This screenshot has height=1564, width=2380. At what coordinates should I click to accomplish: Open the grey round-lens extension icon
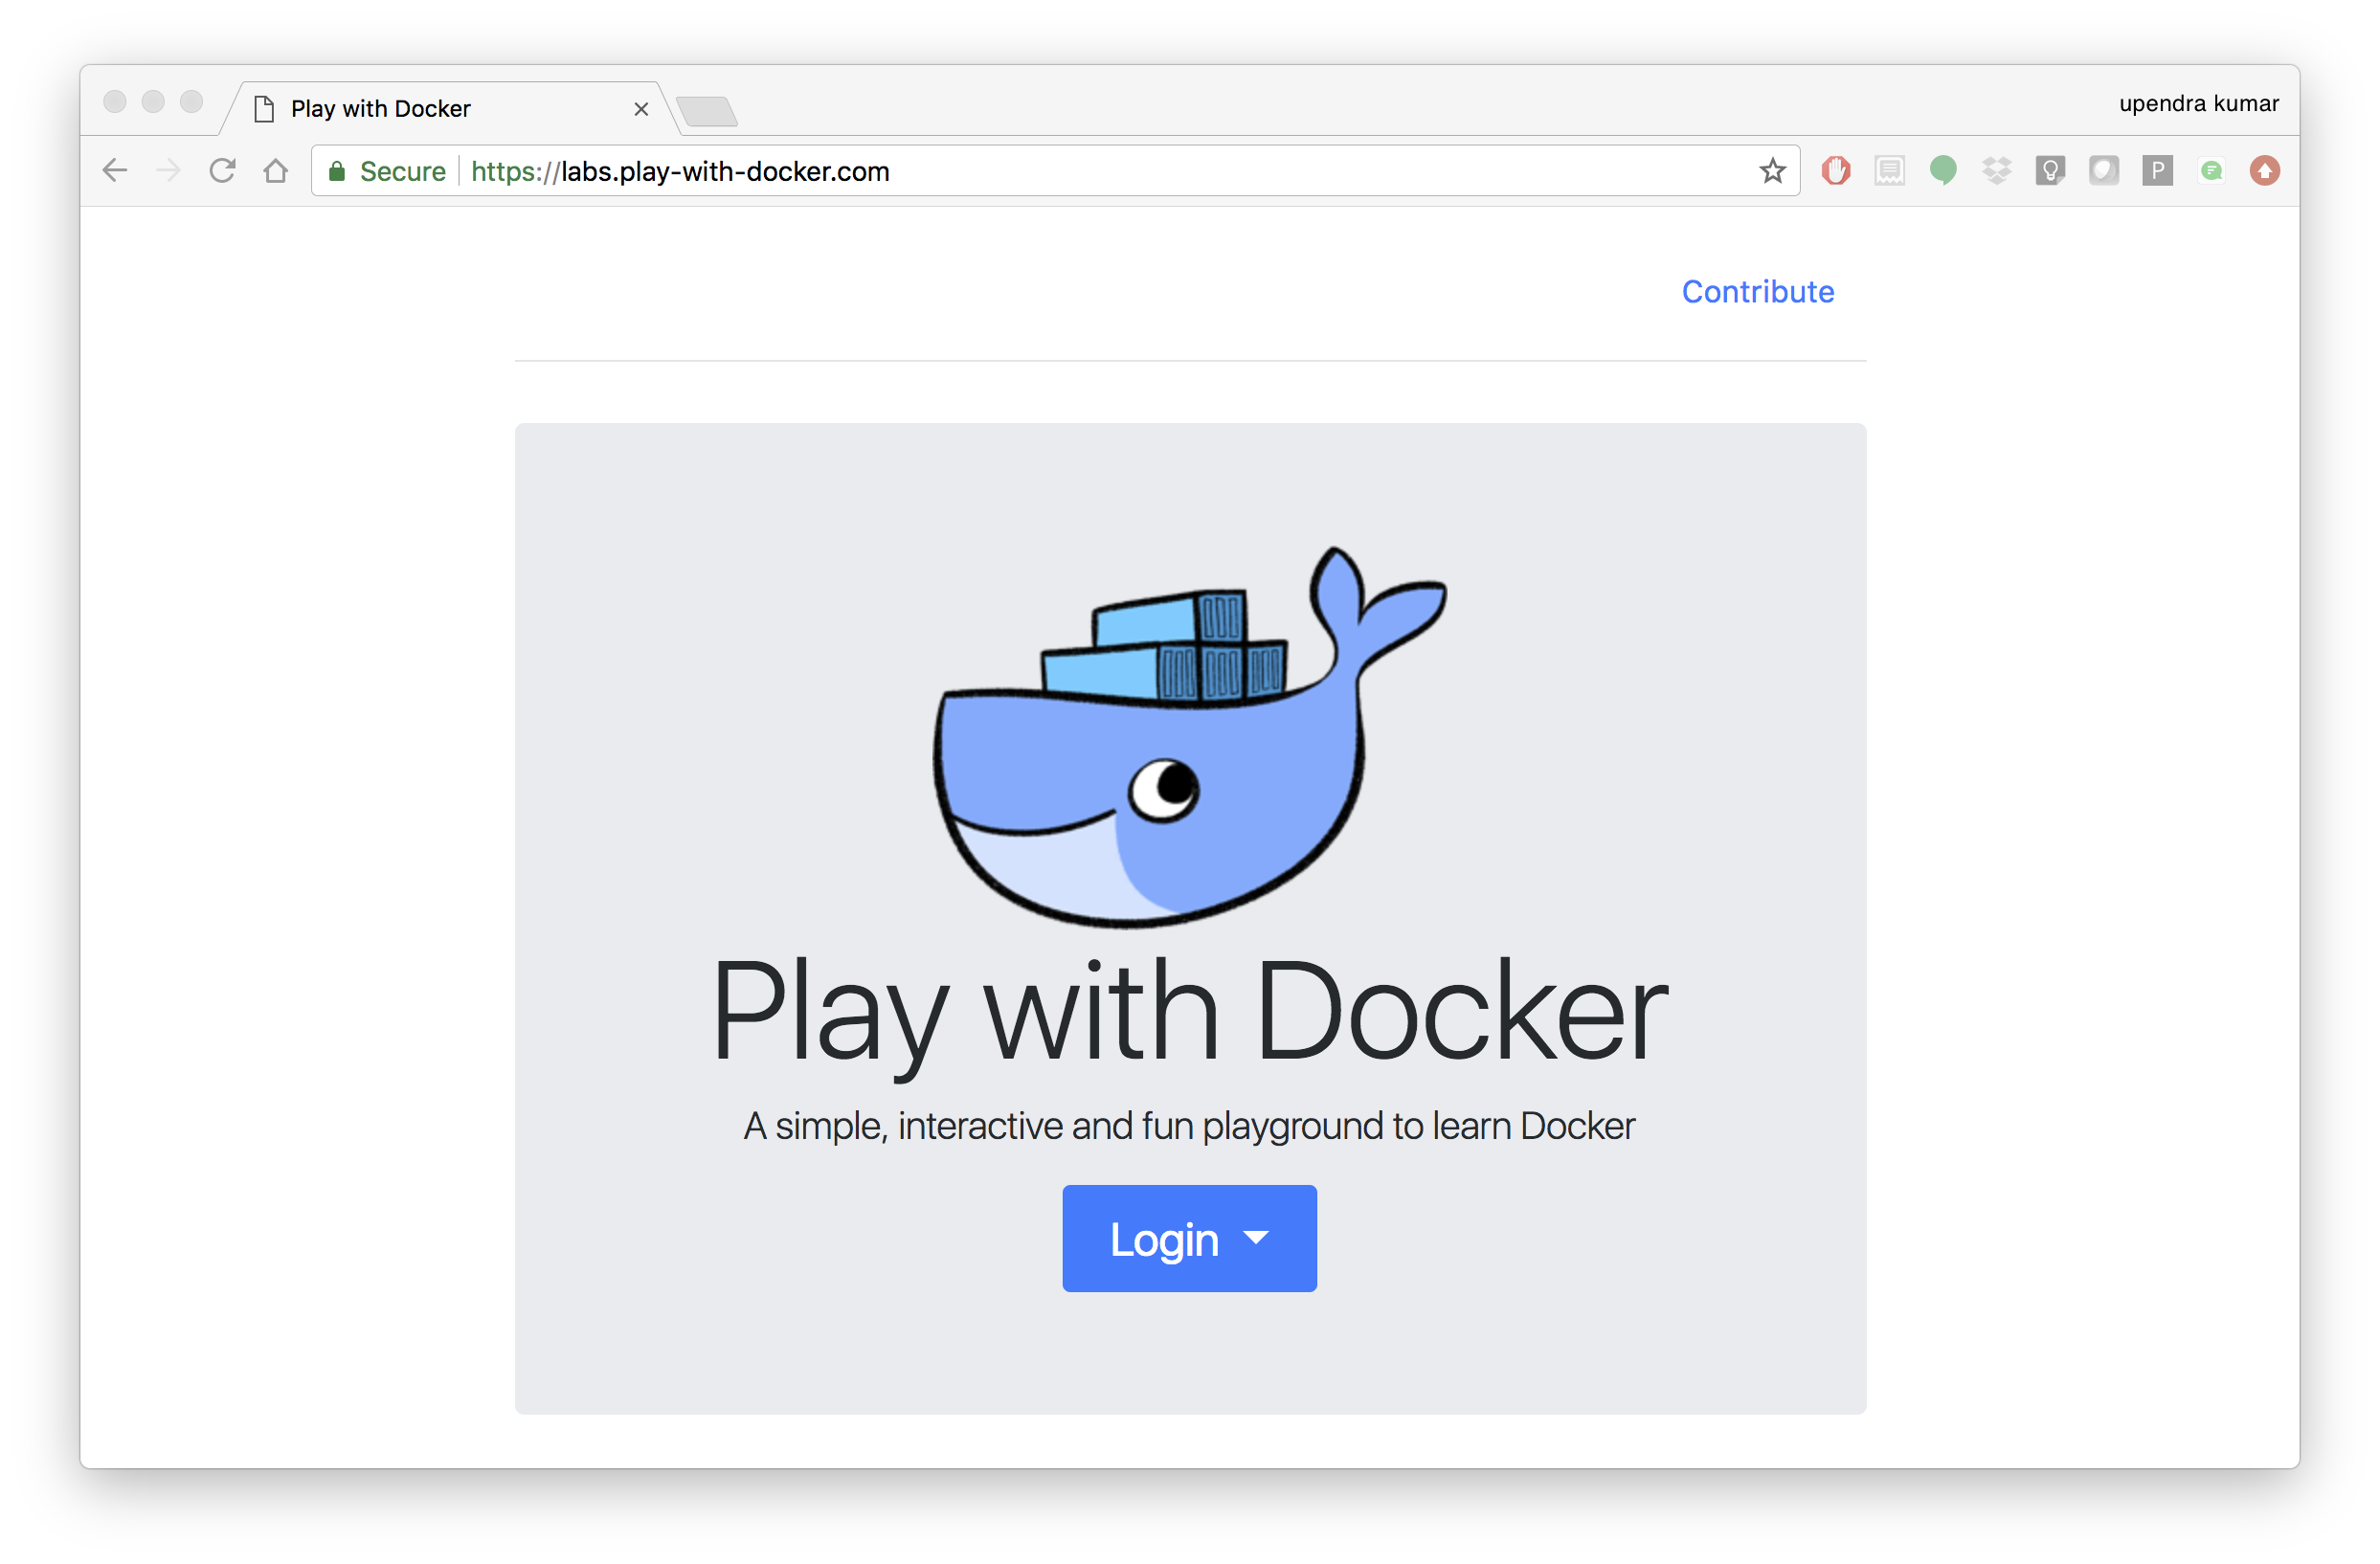click(x=2104, y=171)
